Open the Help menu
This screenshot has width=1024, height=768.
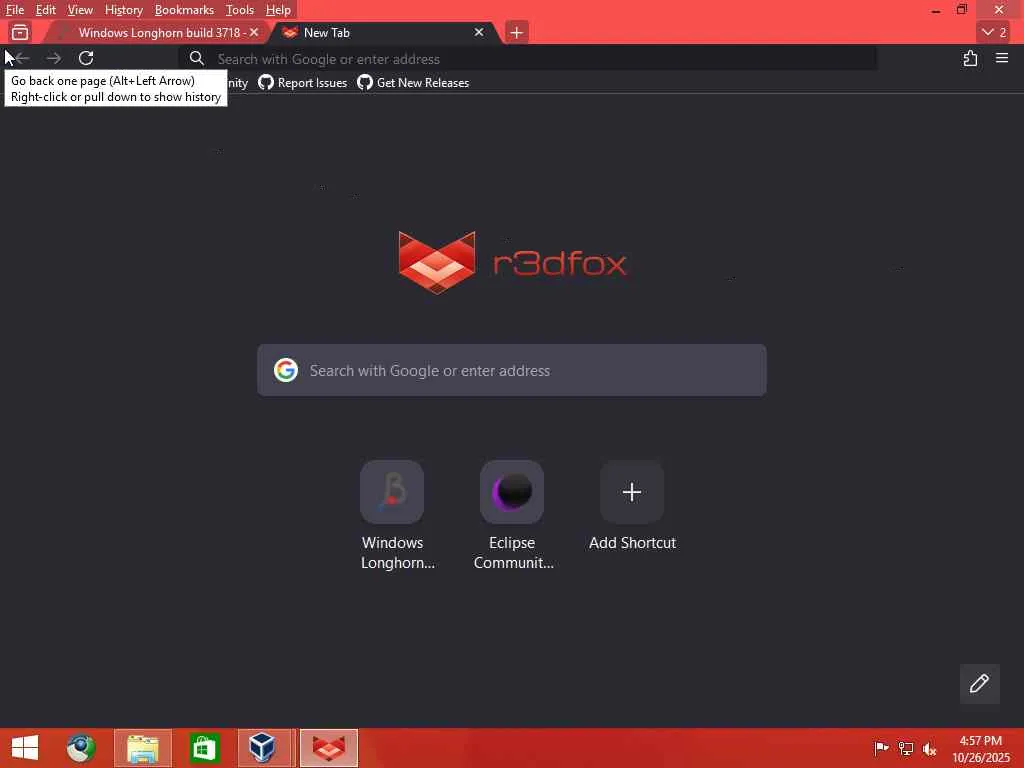tap(278, 10)
